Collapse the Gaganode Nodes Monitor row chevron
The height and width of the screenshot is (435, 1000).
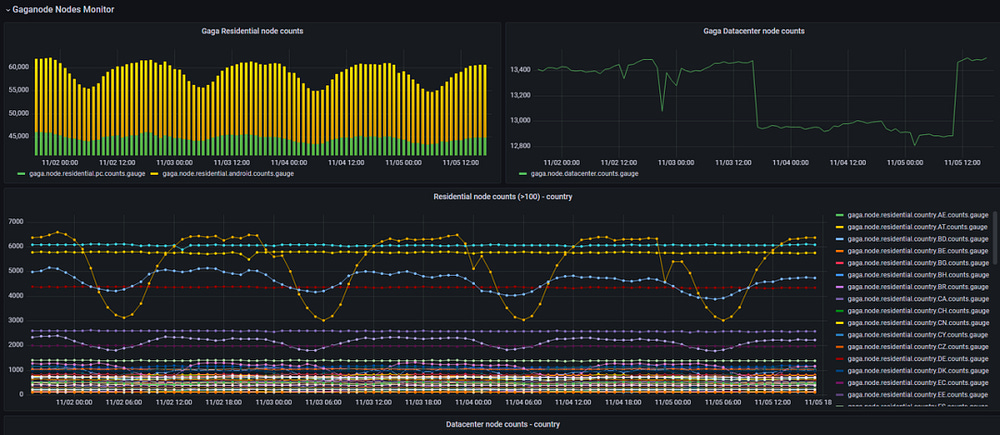click(8, 10)
